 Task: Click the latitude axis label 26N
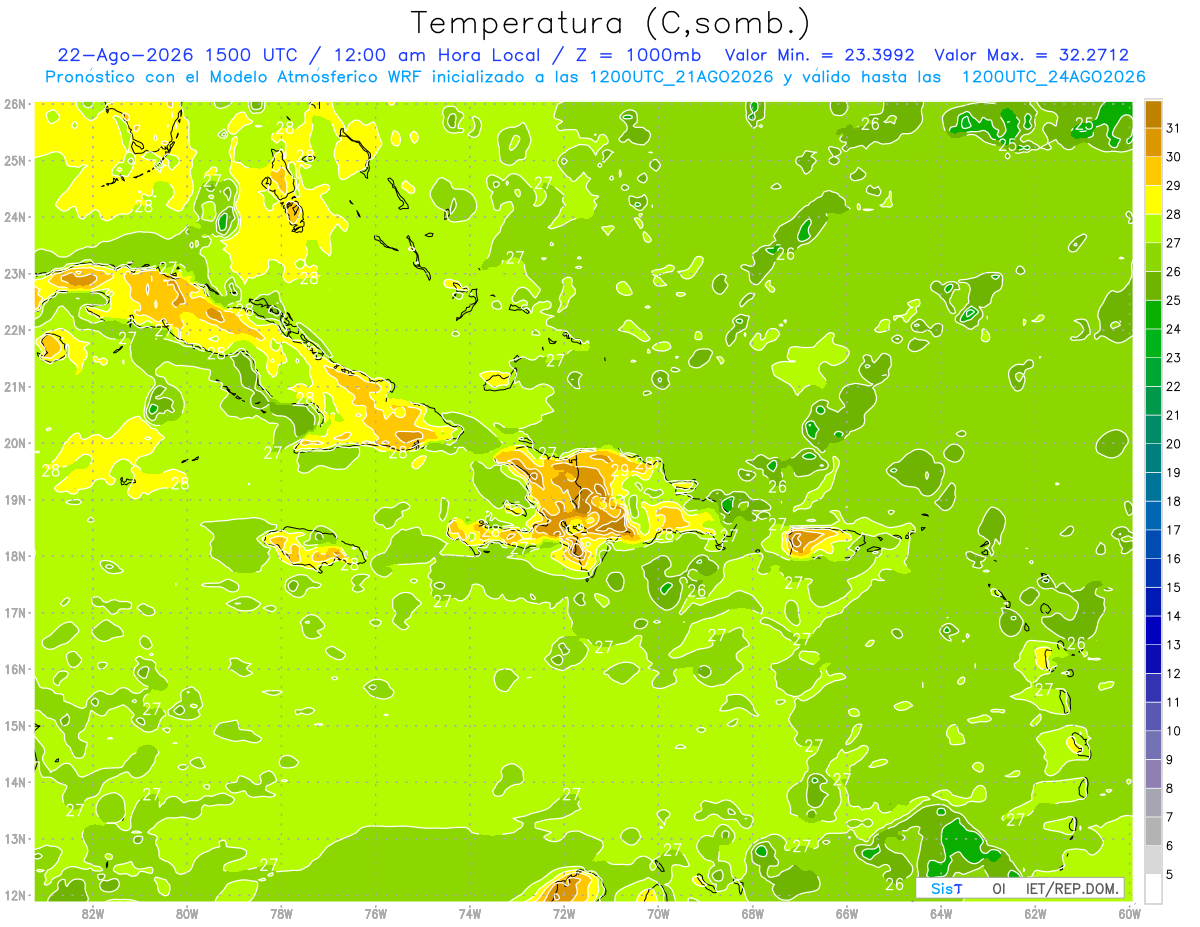pyautogui.click(x=14, y=104)
